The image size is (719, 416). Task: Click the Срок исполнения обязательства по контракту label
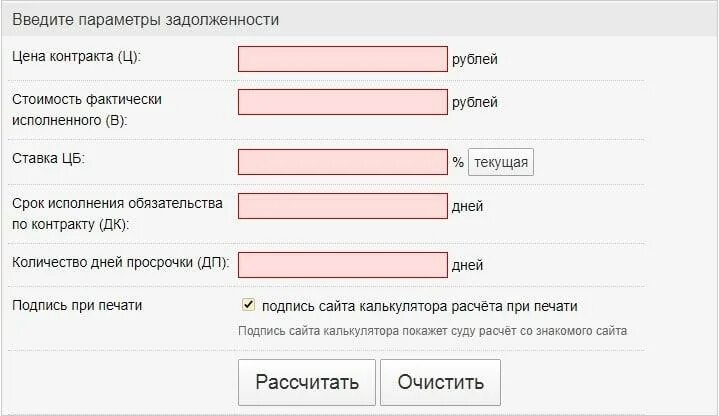point(117,214)
